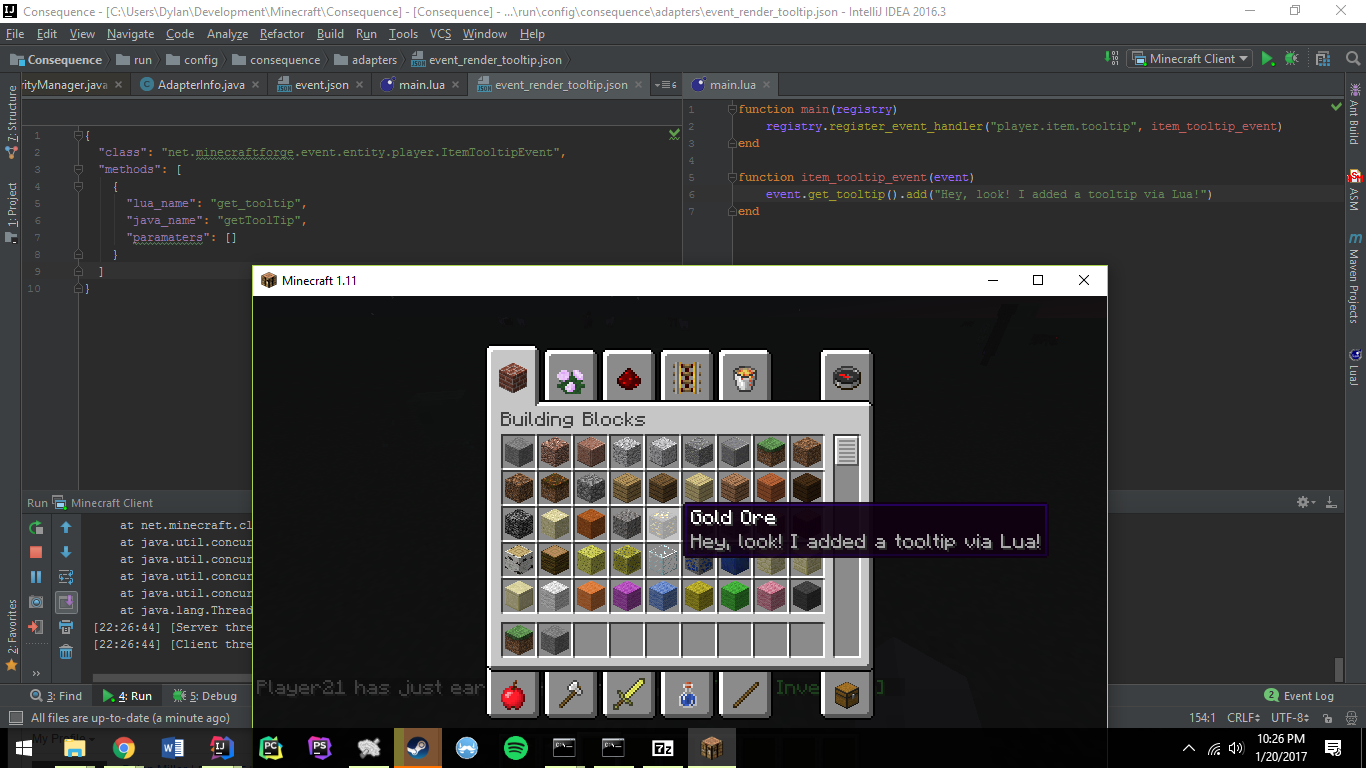Select Transportation rail tab in Minecraft
Viewport: 1366px width, 768px height.
686,377
